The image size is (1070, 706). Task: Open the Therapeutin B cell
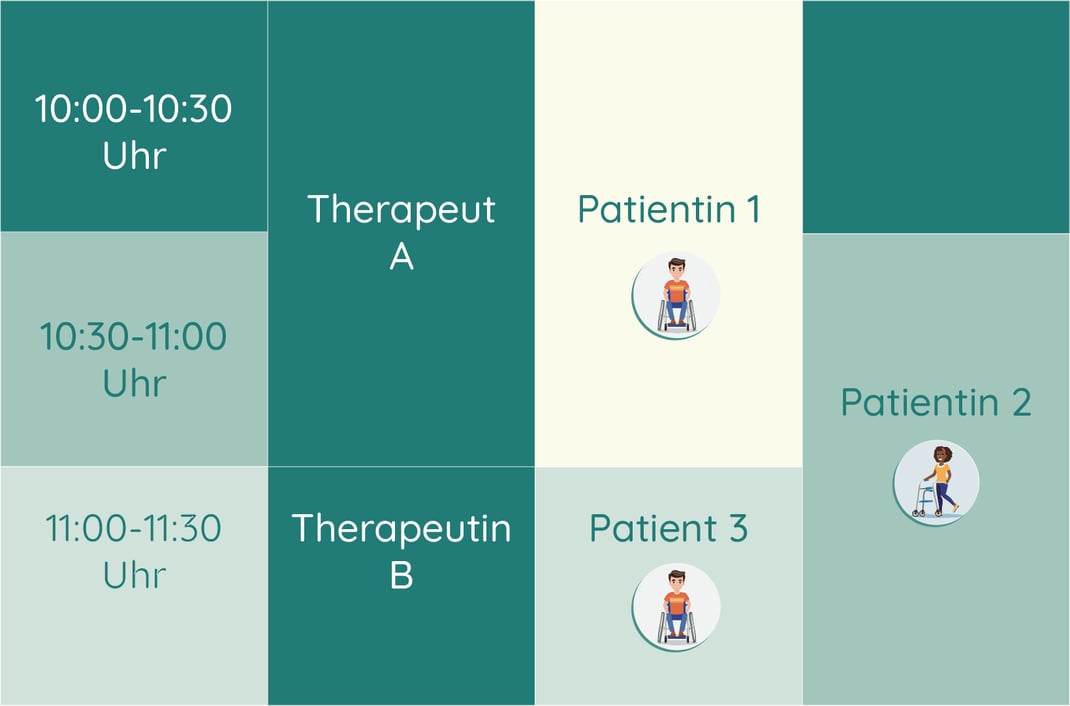point(401,586)
